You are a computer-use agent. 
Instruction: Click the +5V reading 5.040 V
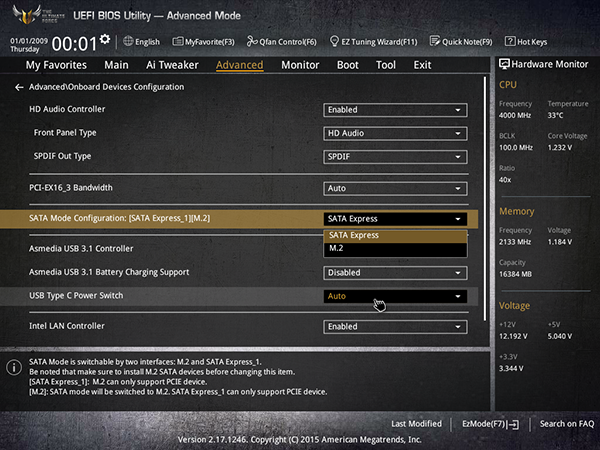[x=560, y=336]
